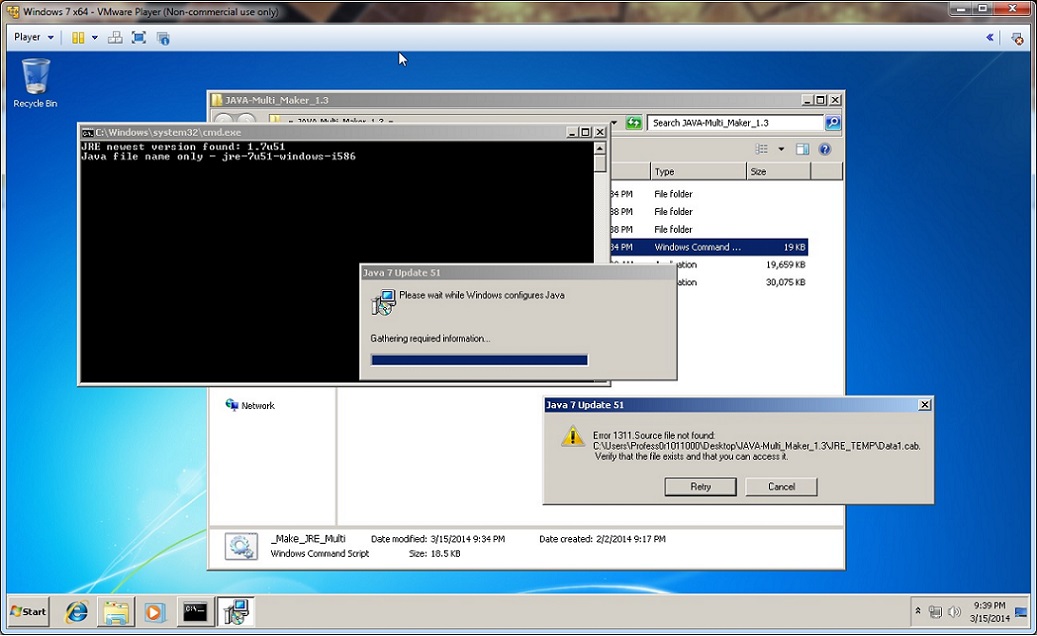Expand the pause button dropdown arrow

(95, 38)
